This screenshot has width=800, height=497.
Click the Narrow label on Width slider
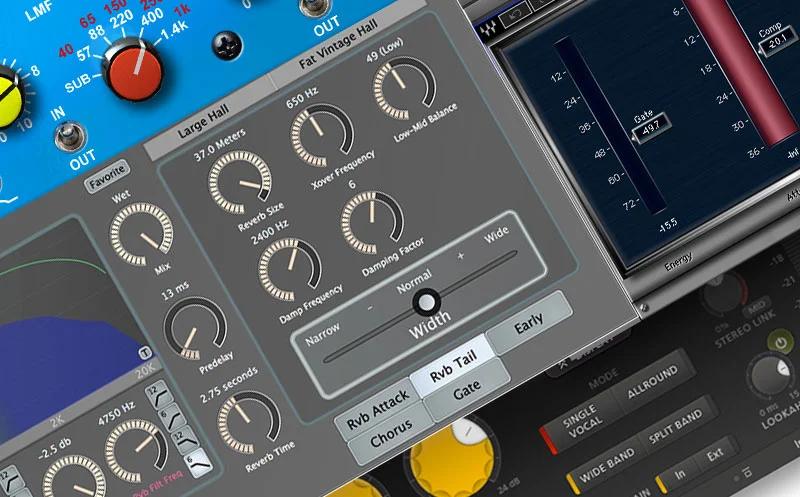click(322, 335)
